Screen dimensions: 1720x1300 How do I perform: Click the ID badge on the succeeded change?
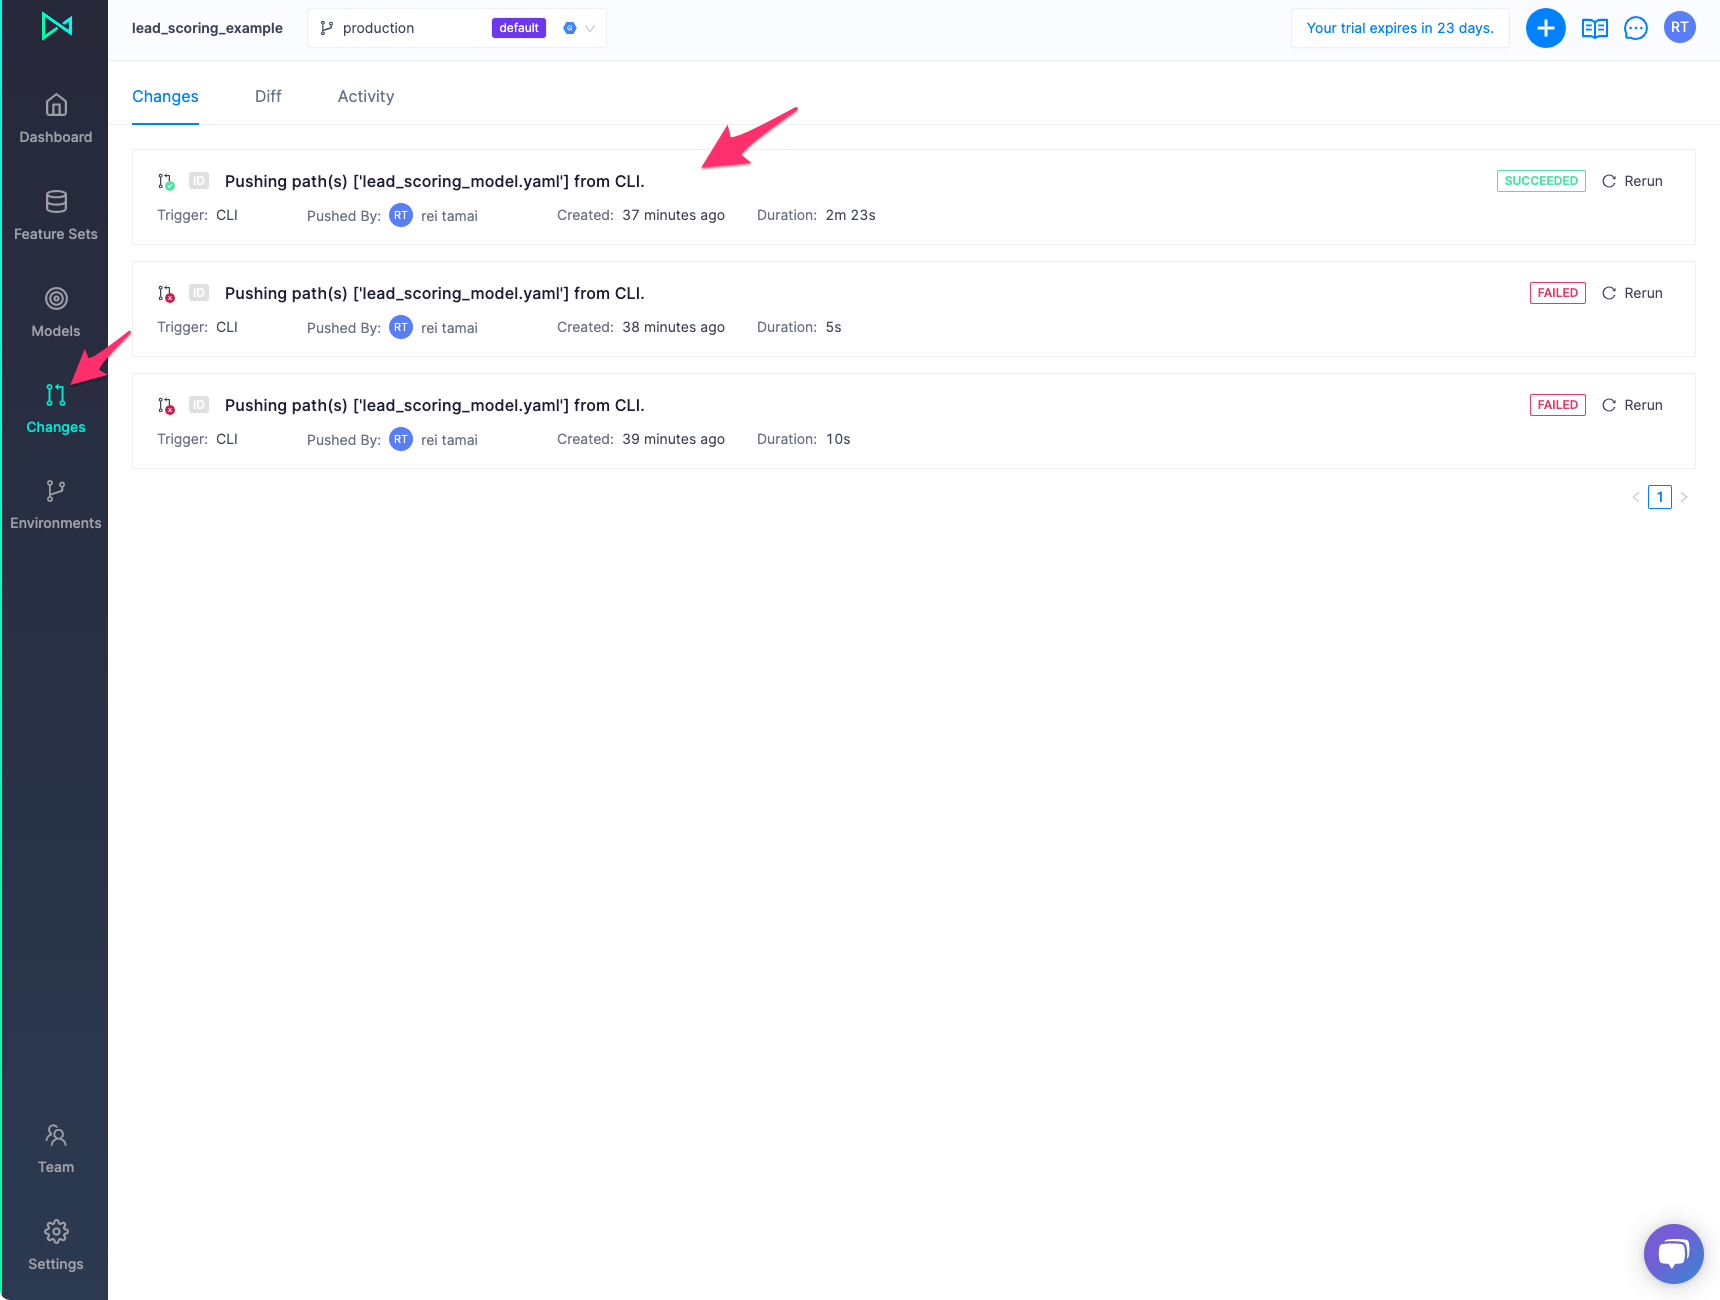tap(199, 181)
